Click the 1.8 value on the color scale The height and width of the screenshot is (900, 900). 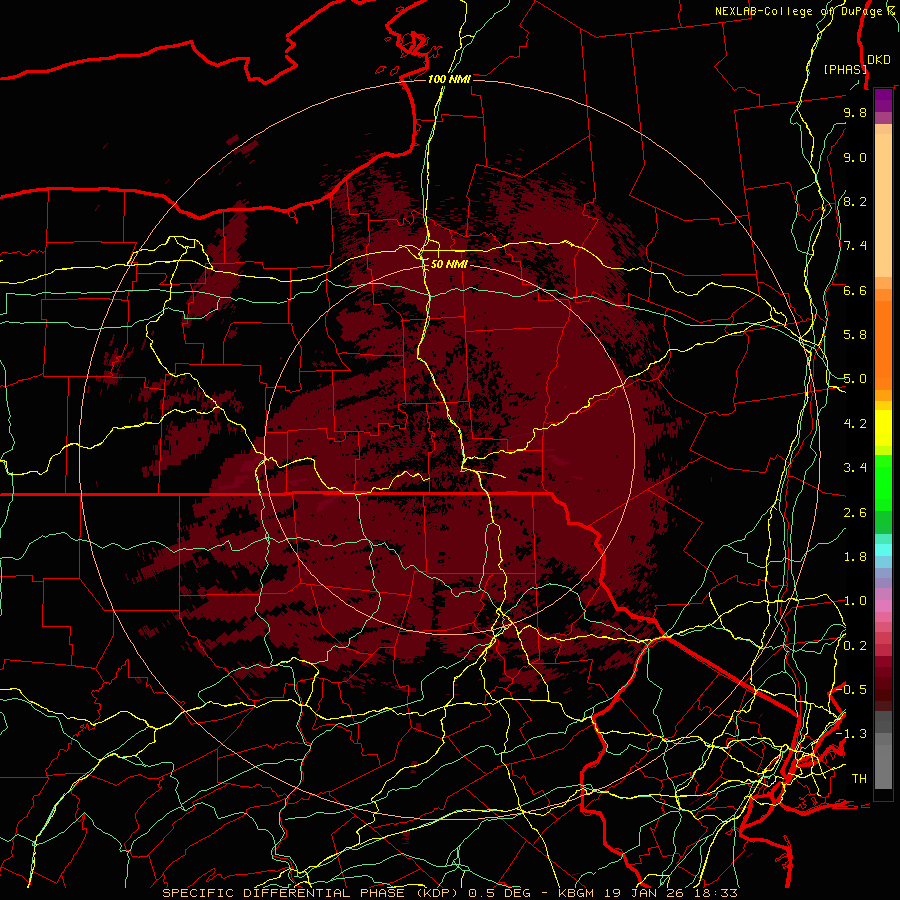[x=855, y=557]
